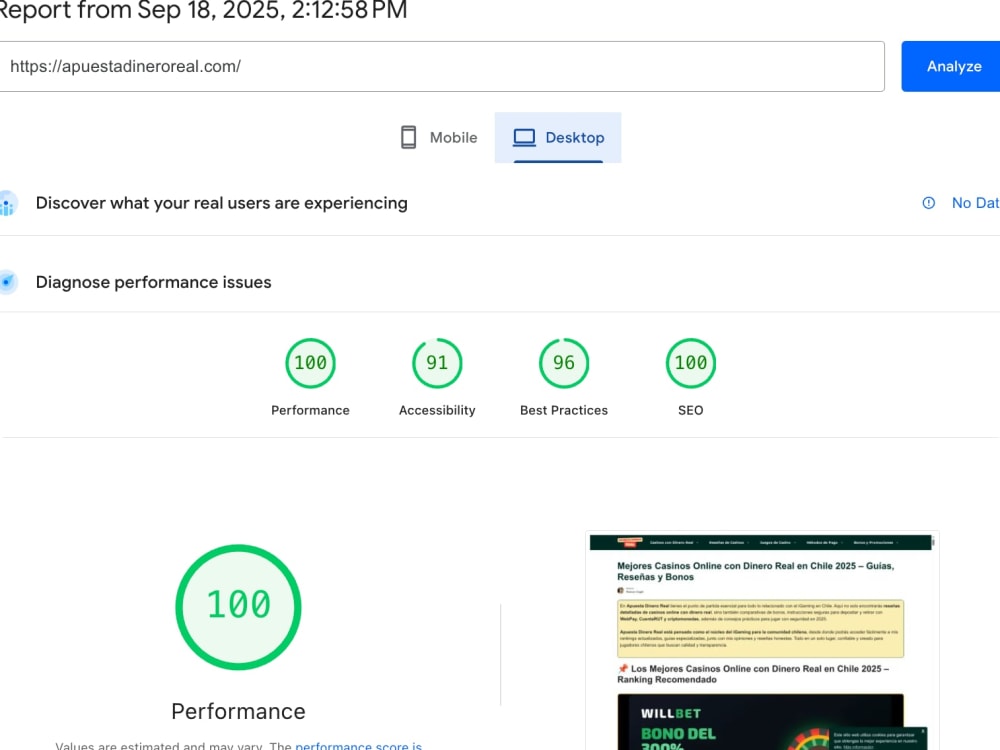
Task: Click the No Data info icon
Action: click(929, 203)
